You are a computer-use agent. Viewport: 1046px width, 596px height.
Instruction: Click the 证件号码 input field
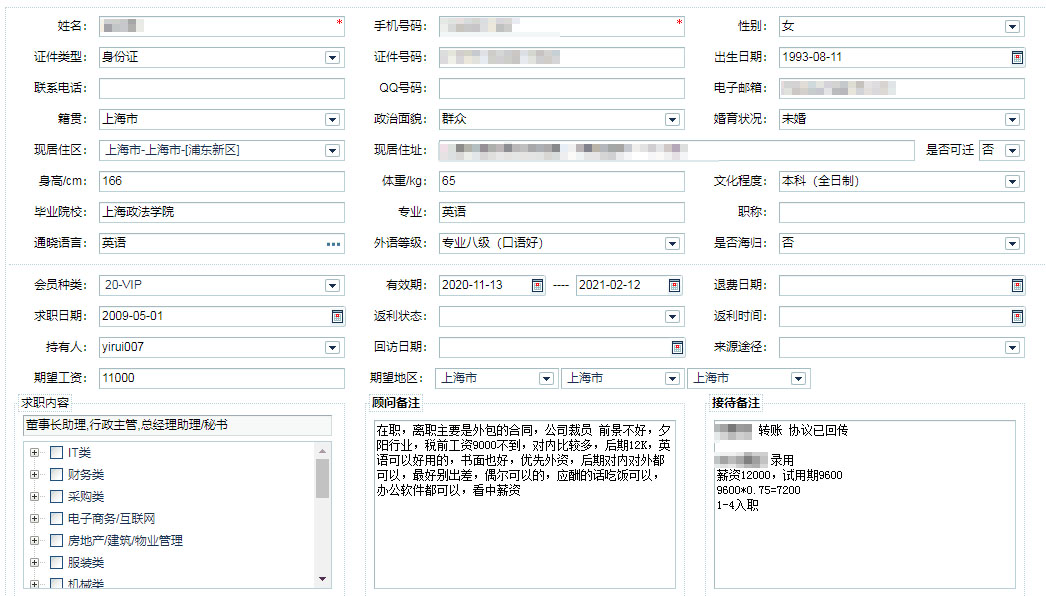point(562,57)
